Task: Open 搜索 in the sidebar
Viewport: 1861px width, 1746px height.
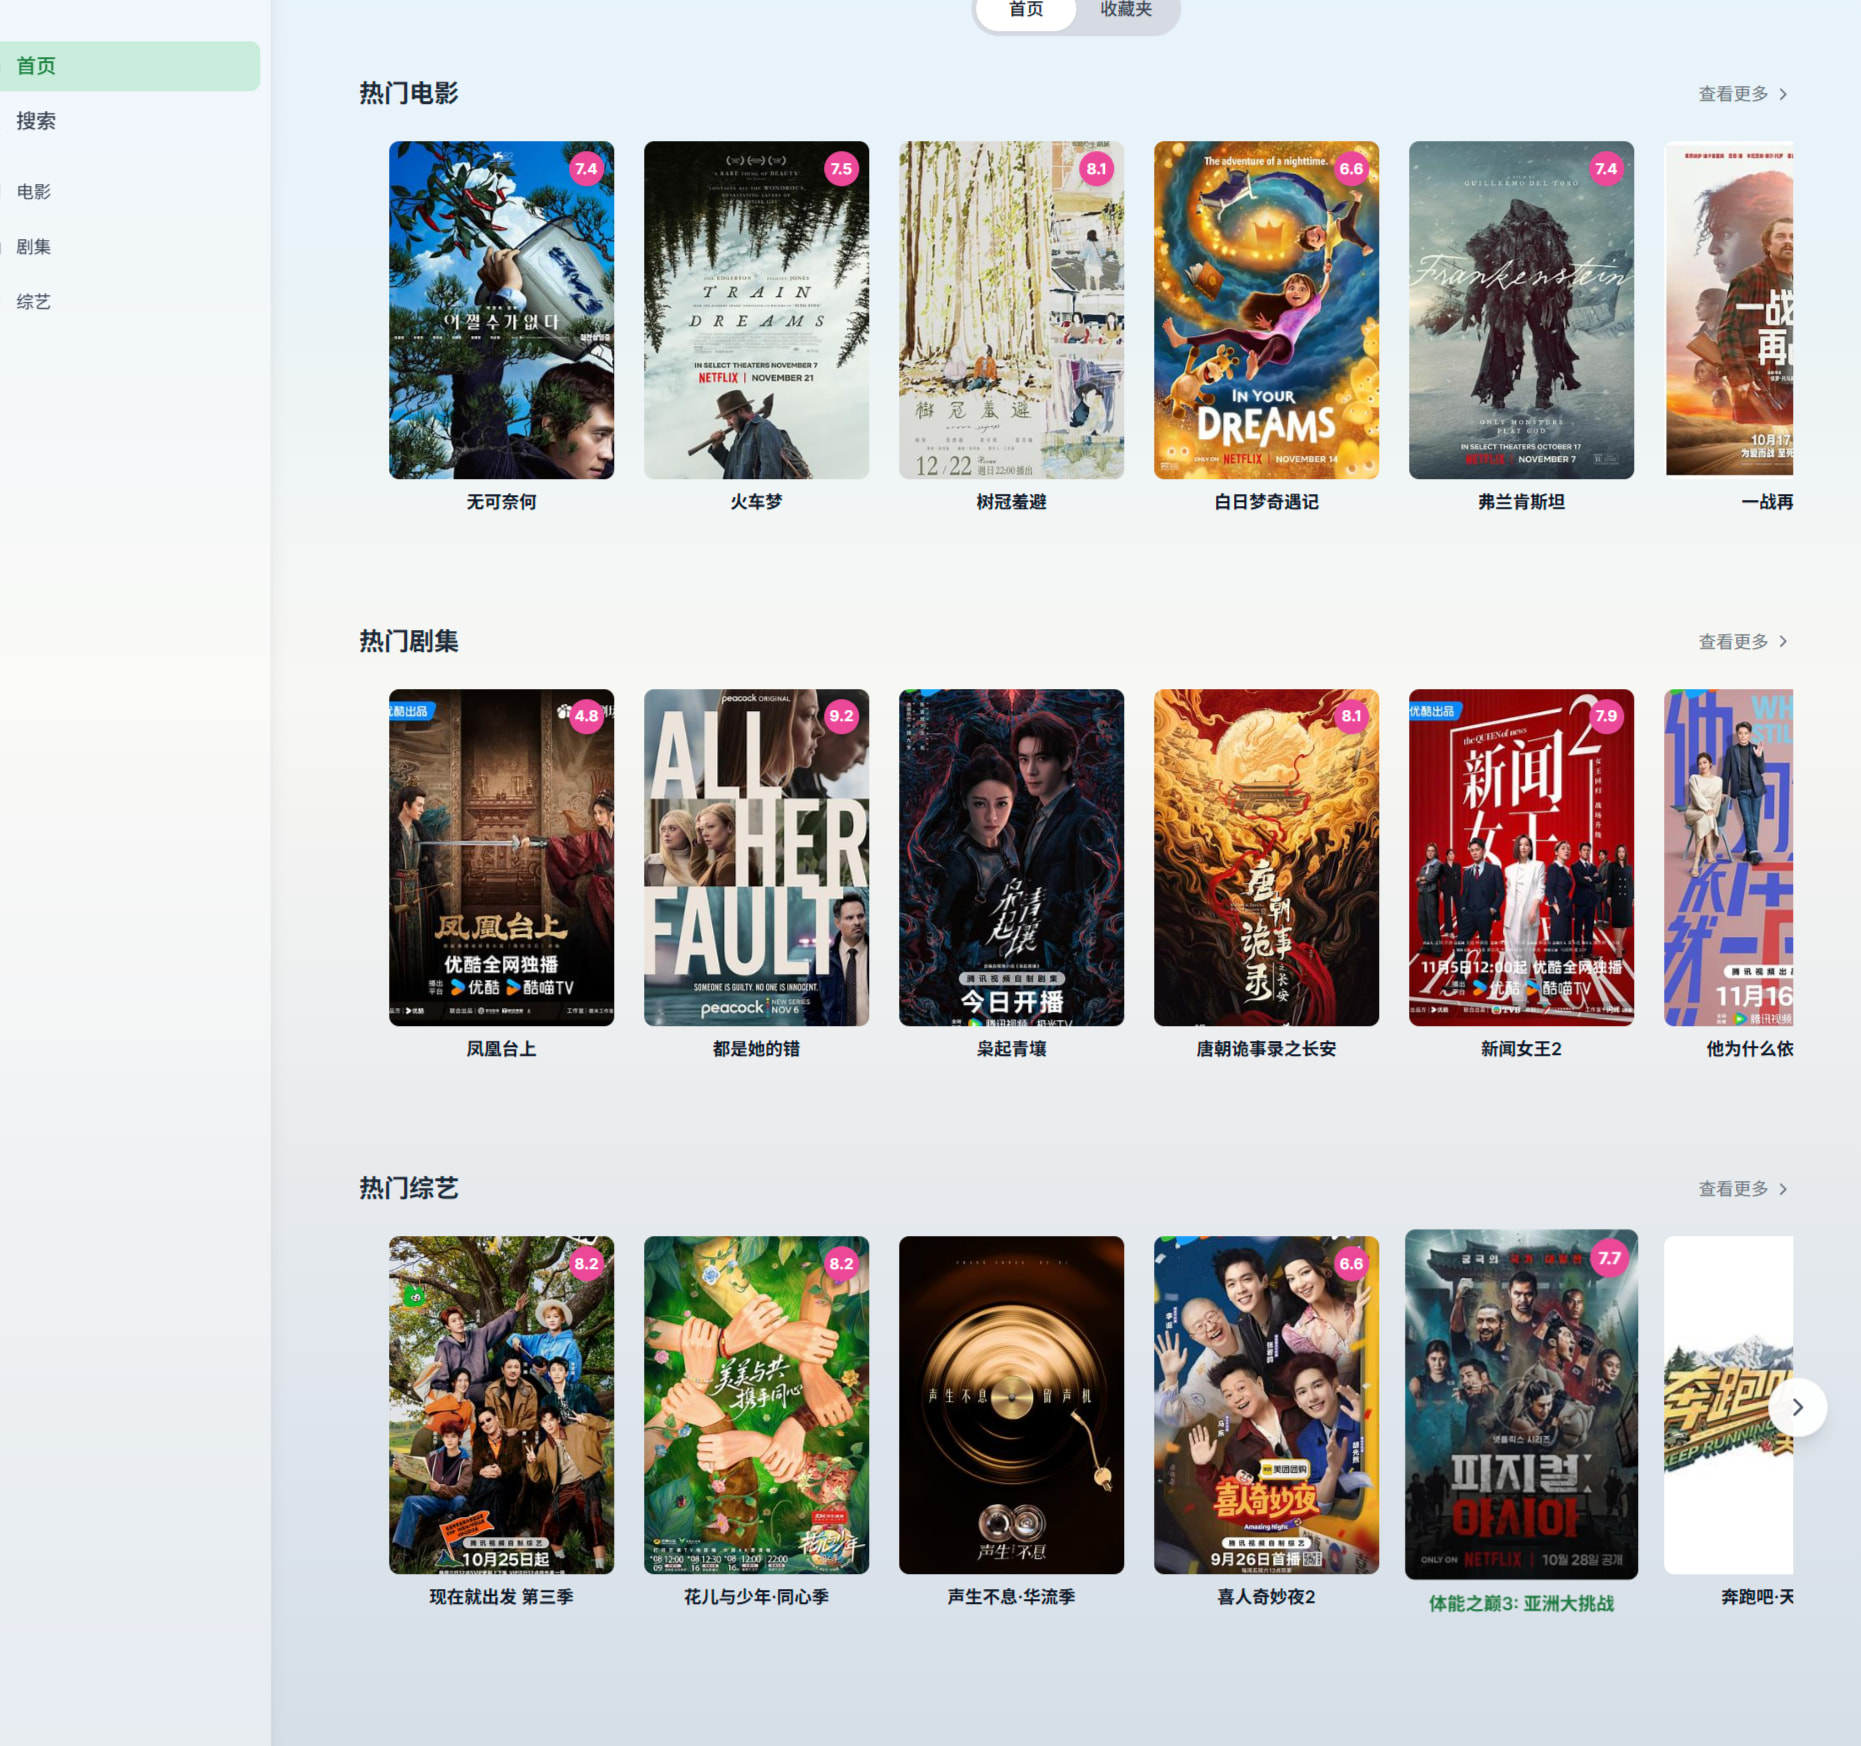Action: pos(36,121)
